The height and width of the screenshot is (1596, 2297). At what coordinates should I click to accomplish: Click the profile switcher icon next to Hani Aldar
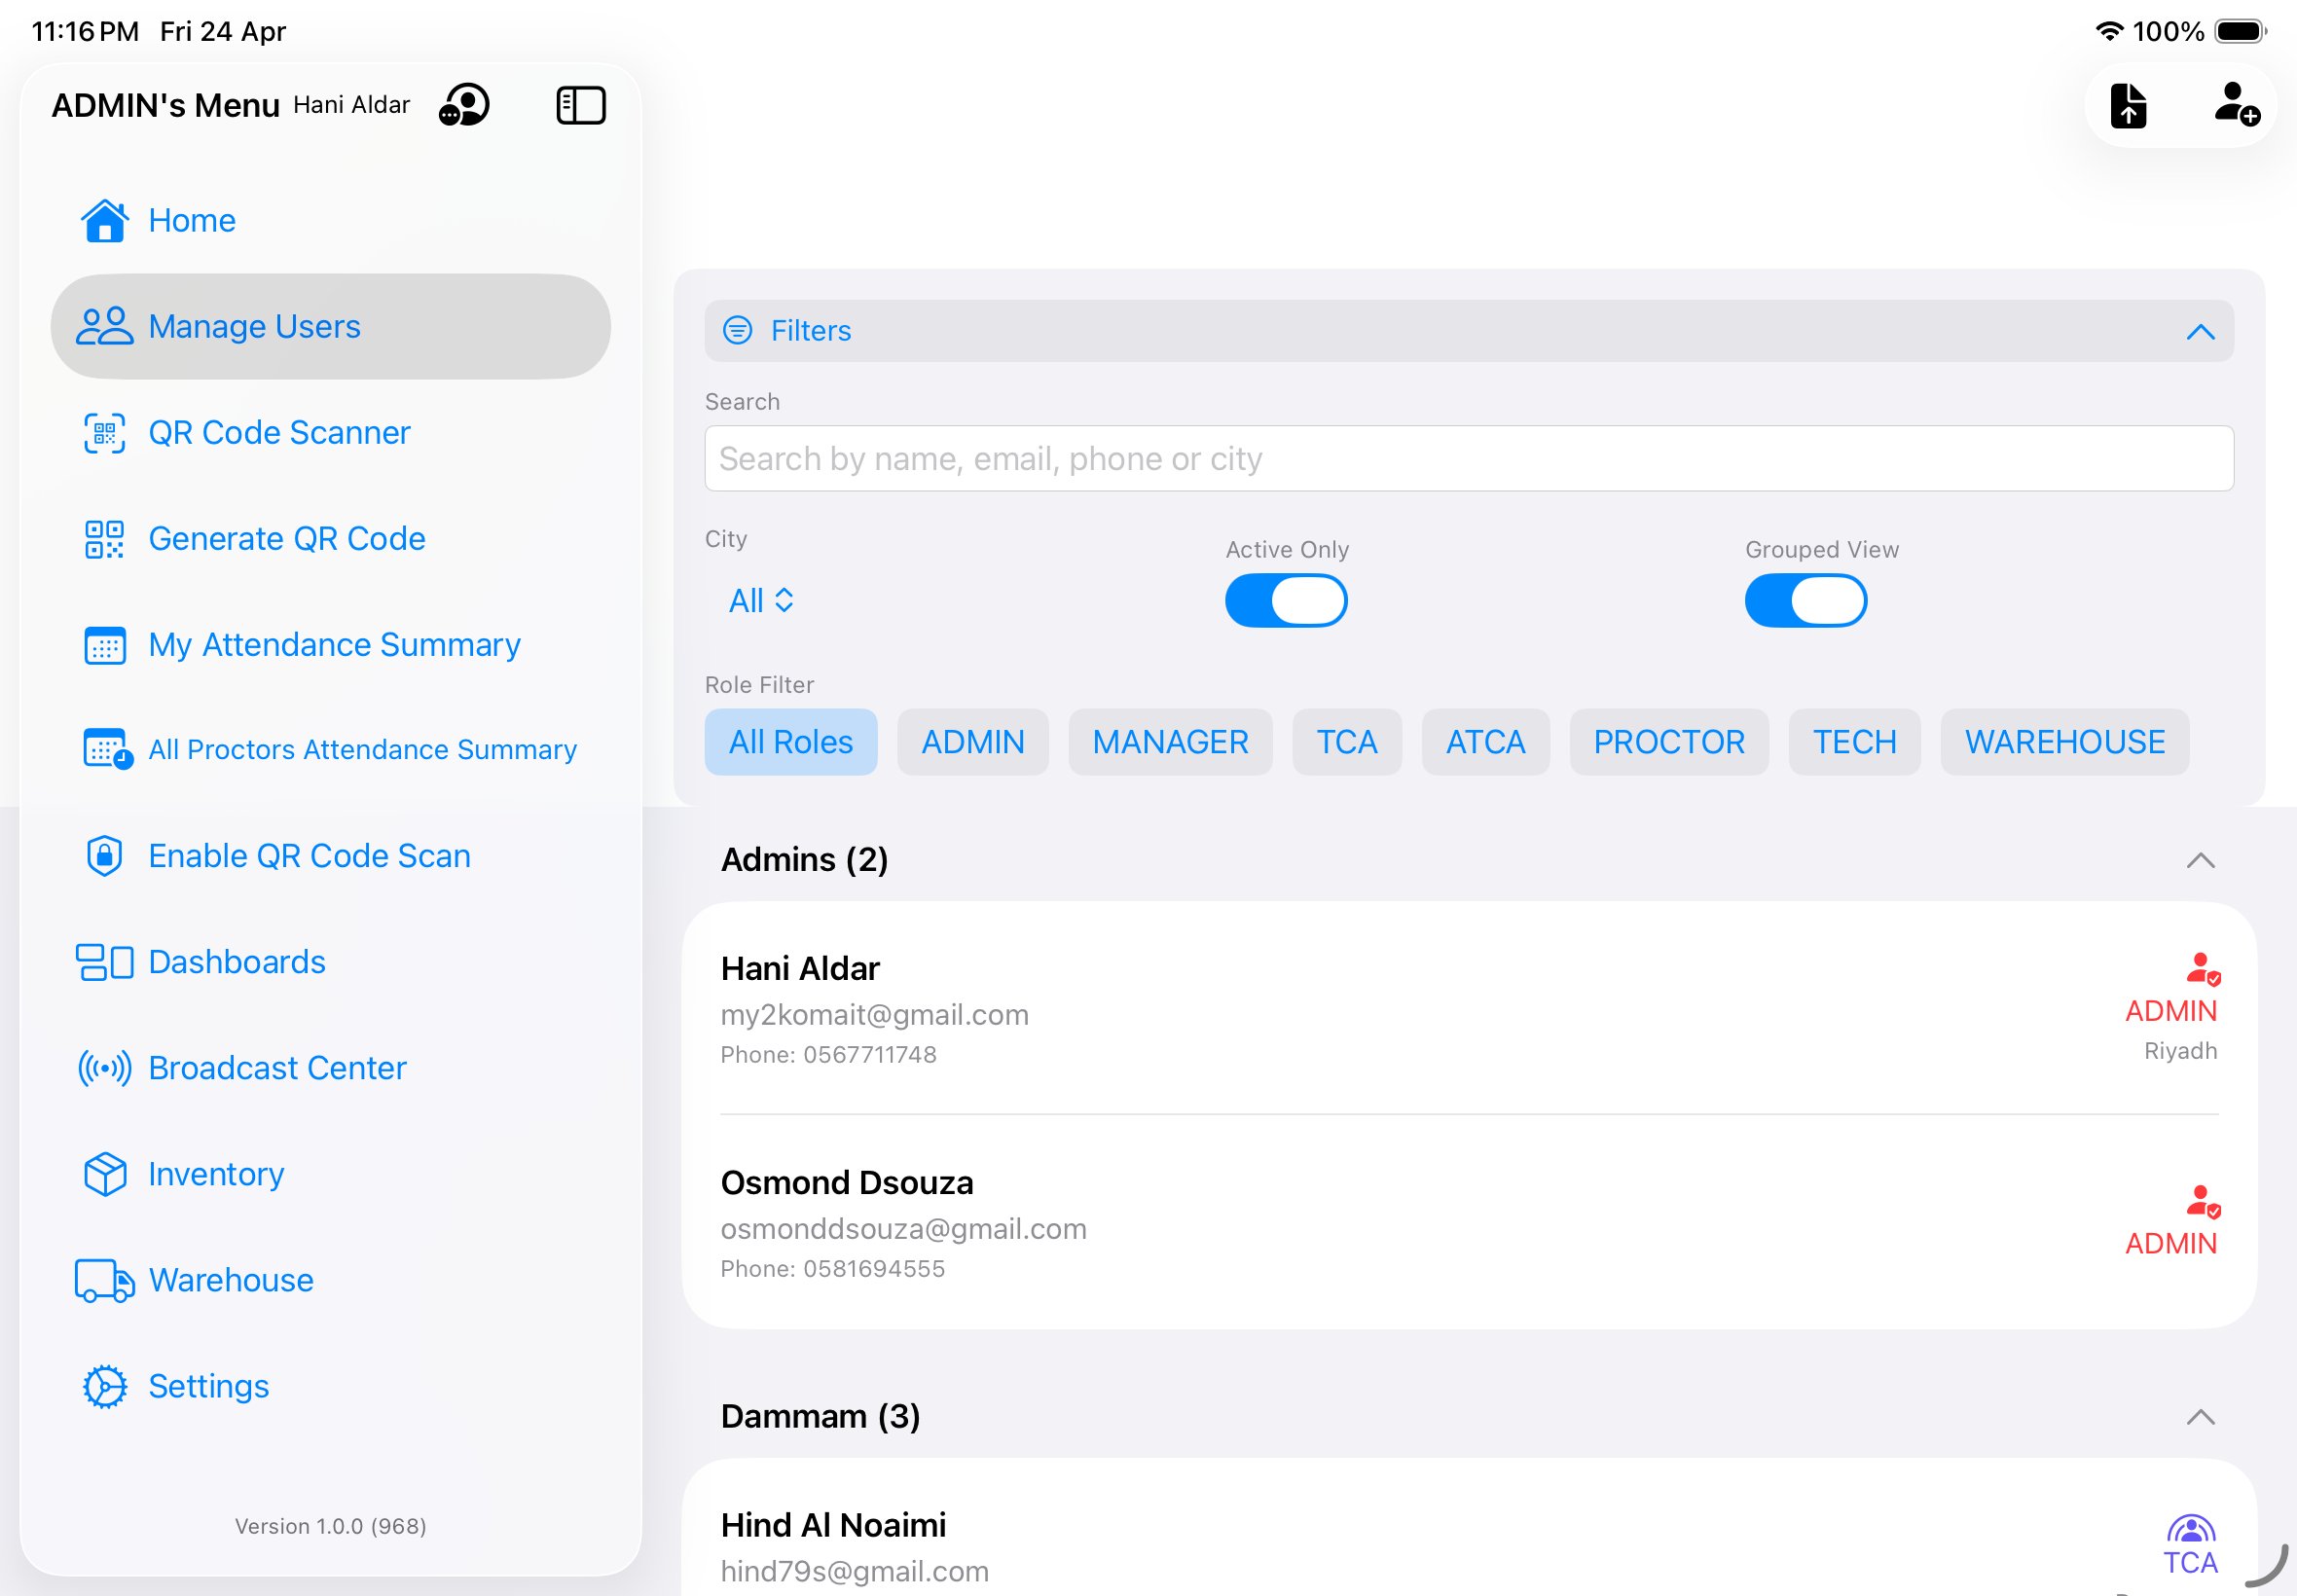[464, 104]
